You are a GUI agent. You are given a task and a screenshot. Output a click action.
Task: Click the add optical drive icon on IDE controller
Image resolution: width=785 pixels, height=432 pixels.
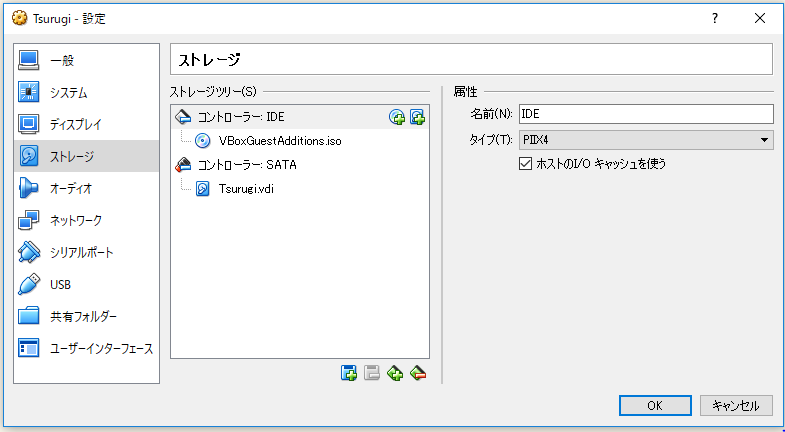click(x=397, y=117)
